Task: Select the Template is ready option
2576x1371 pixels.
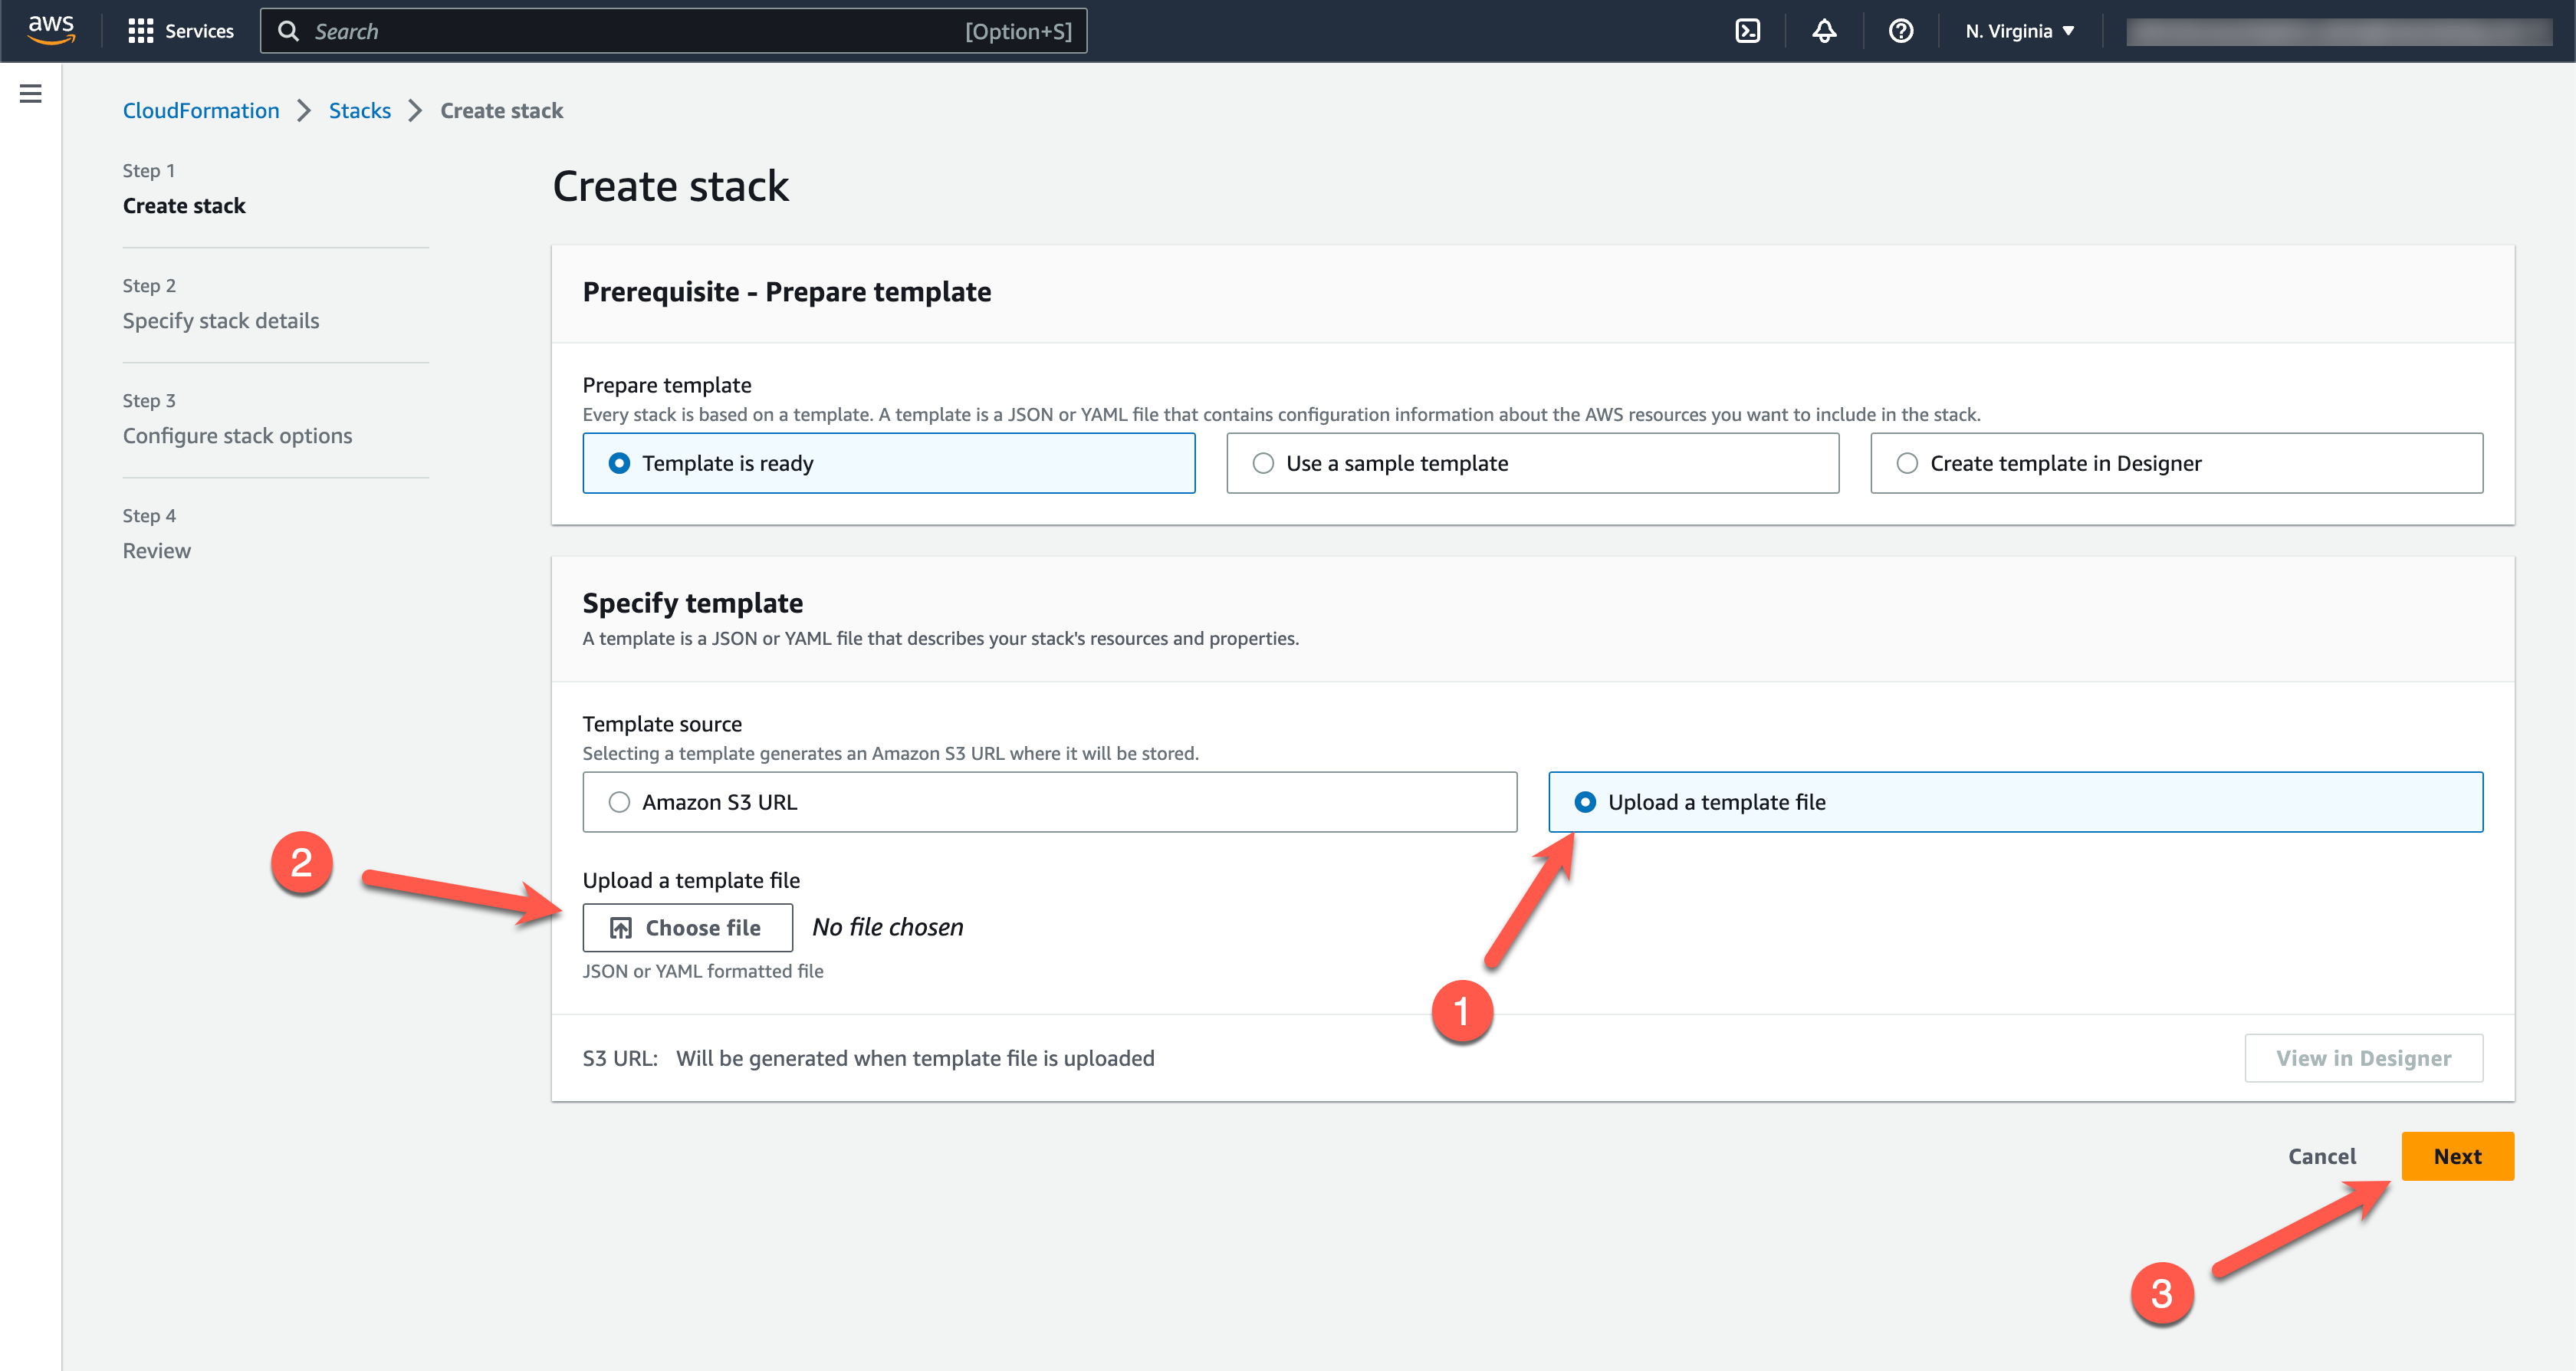Action: (x=619, y=463)
